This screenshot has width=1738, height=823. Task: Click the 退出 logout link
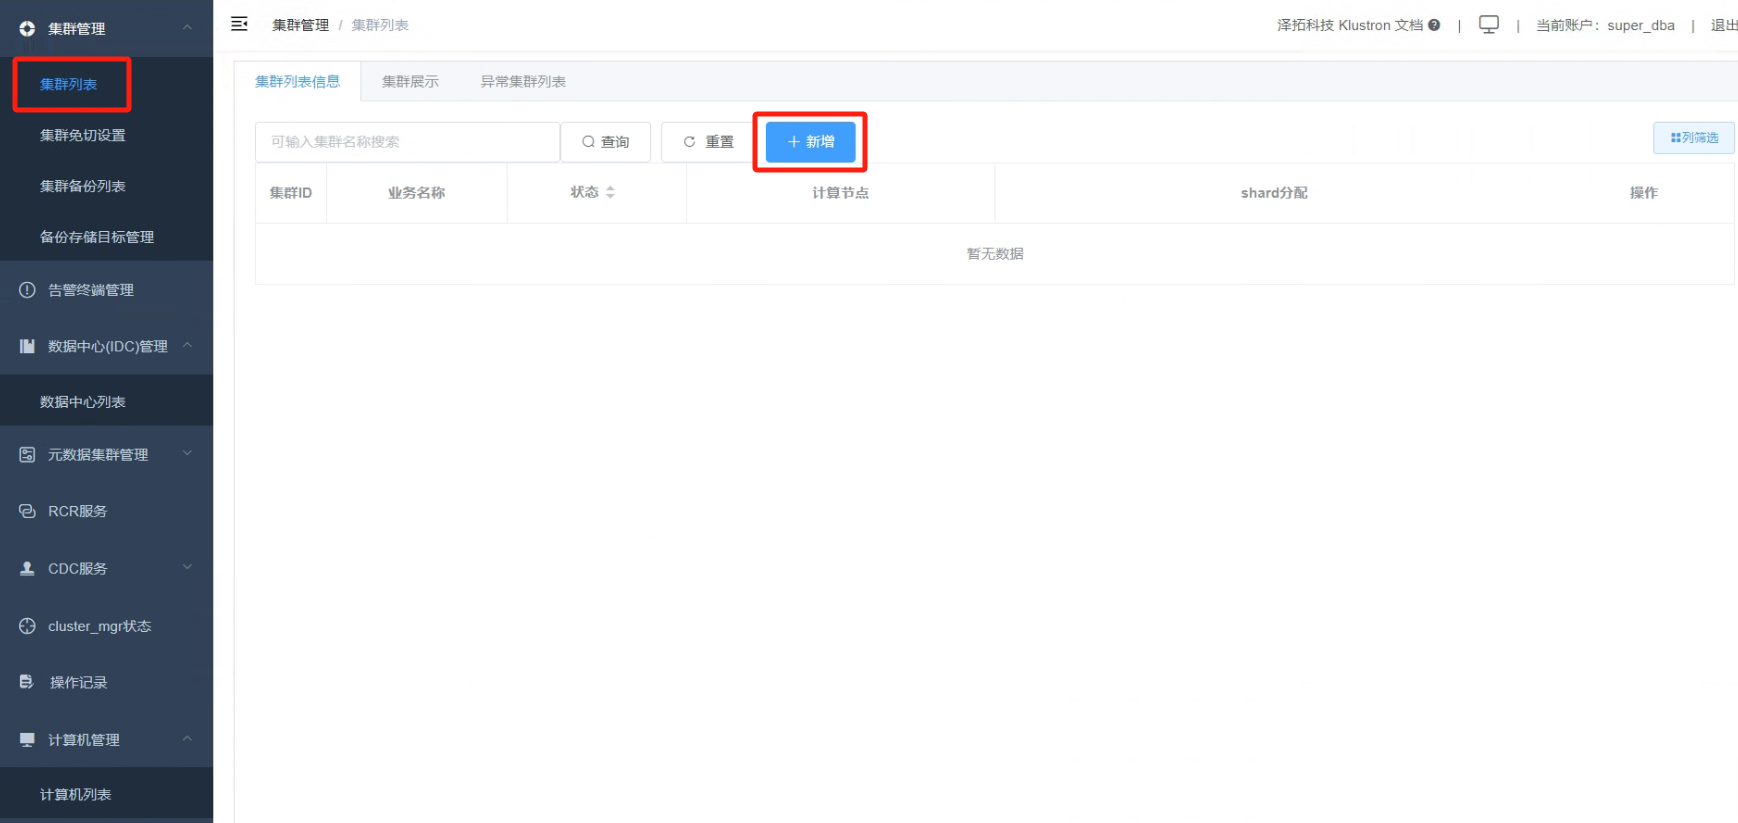point(1724,25)
